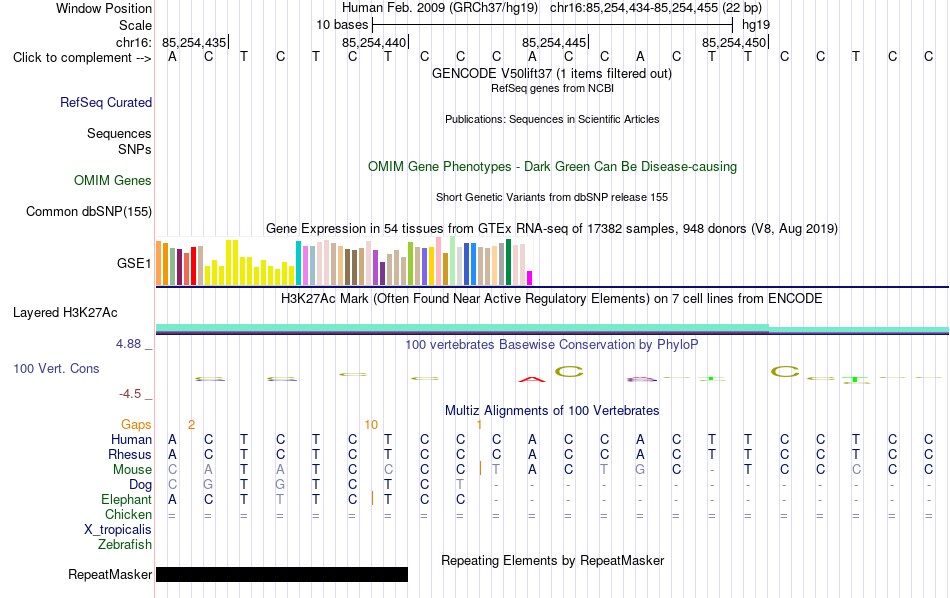Click the dark green GTEx expression bar
Viewport: 950px width, 598px height.
point(508,262)
